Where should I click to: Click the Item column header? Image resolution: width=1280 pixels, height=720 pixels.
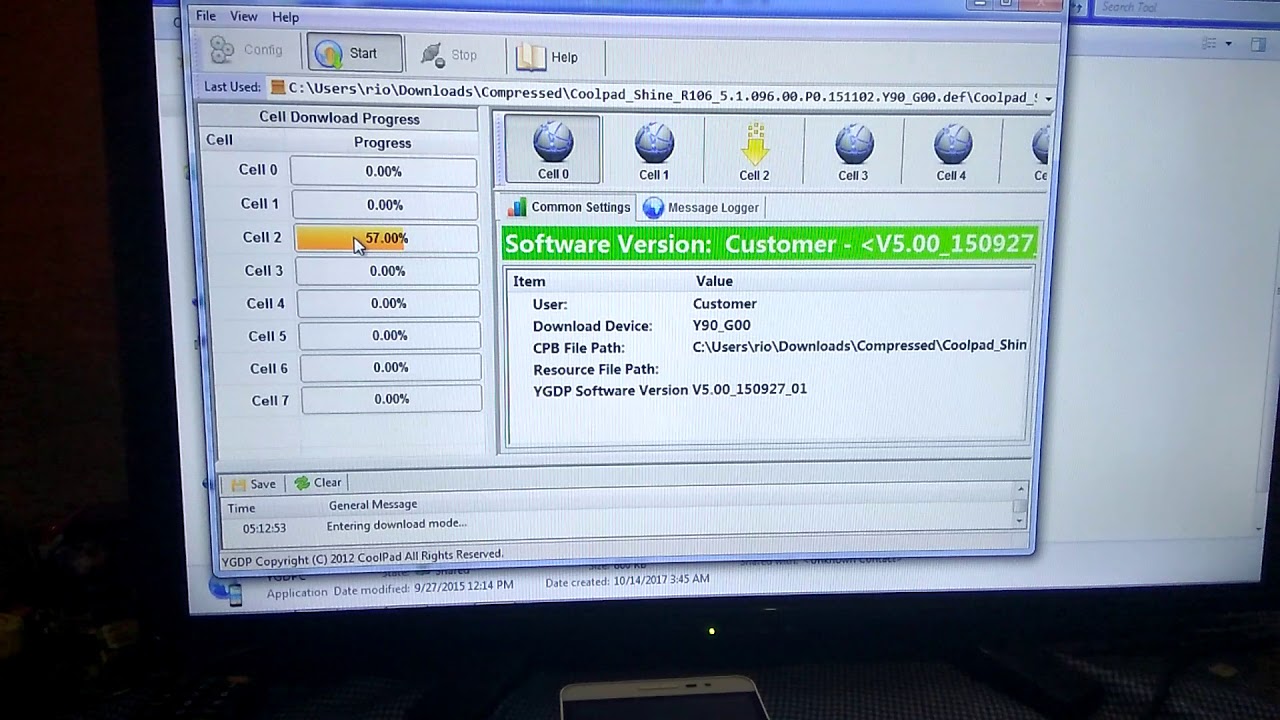point(529,282)
